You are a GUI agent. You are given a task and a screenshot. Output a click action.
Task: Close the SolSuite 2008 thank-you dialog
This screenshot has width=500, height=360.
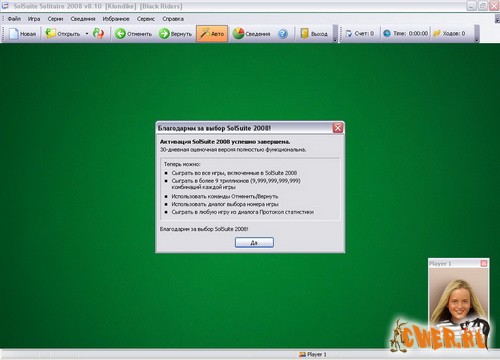[x=338, y=128]
